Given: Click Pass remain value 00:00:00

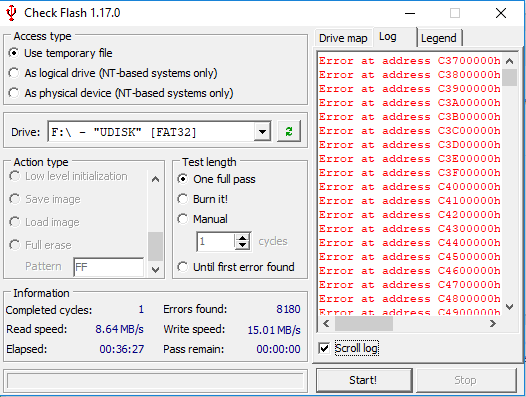Looking at the screenshot, I should tap(278, 349).
